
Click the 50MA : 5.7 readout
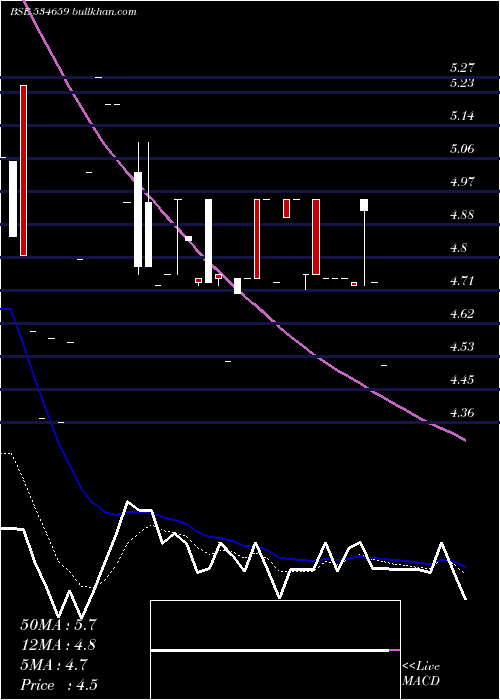[x=58, y=625]
